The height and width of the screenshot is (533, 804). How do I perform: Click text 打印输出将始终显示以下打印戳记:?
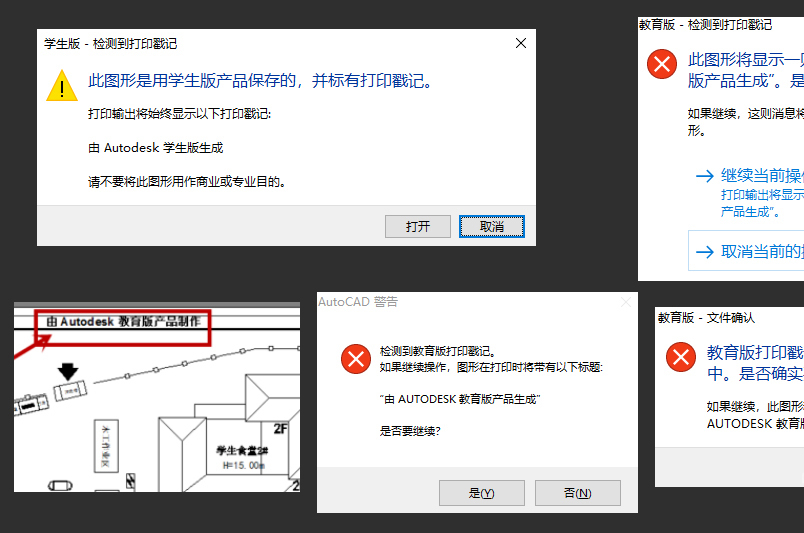coord(179,113)
